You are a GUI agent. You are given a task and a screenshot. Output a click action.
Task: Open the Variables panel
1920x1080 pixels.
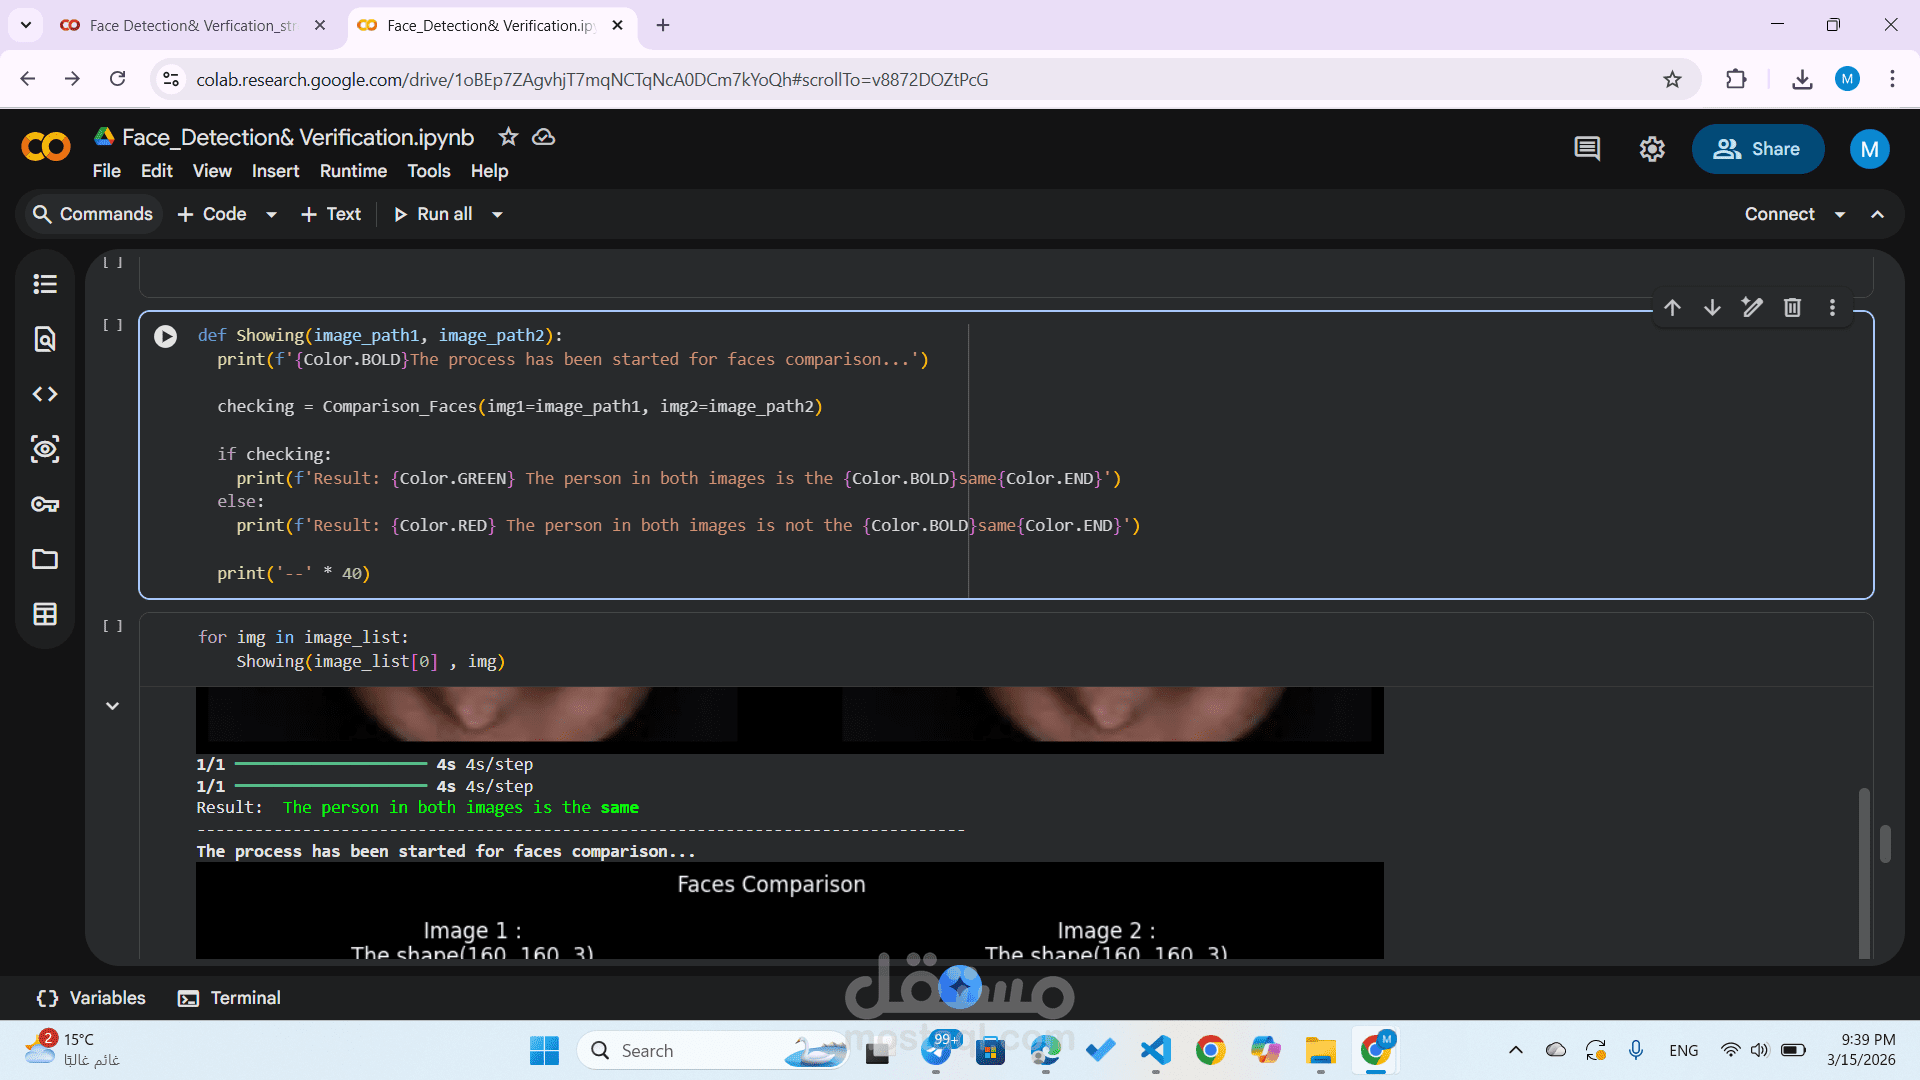pos(91,998)
